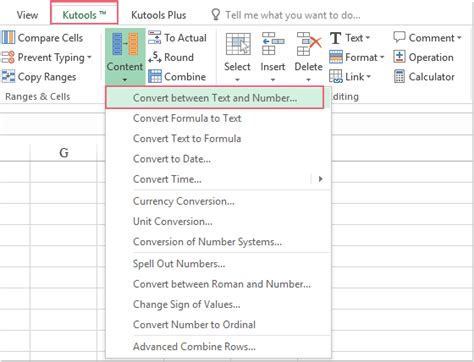The image size is (474, 362).
Task: Select the Copy Ranges tool
Action: [39, 77]
